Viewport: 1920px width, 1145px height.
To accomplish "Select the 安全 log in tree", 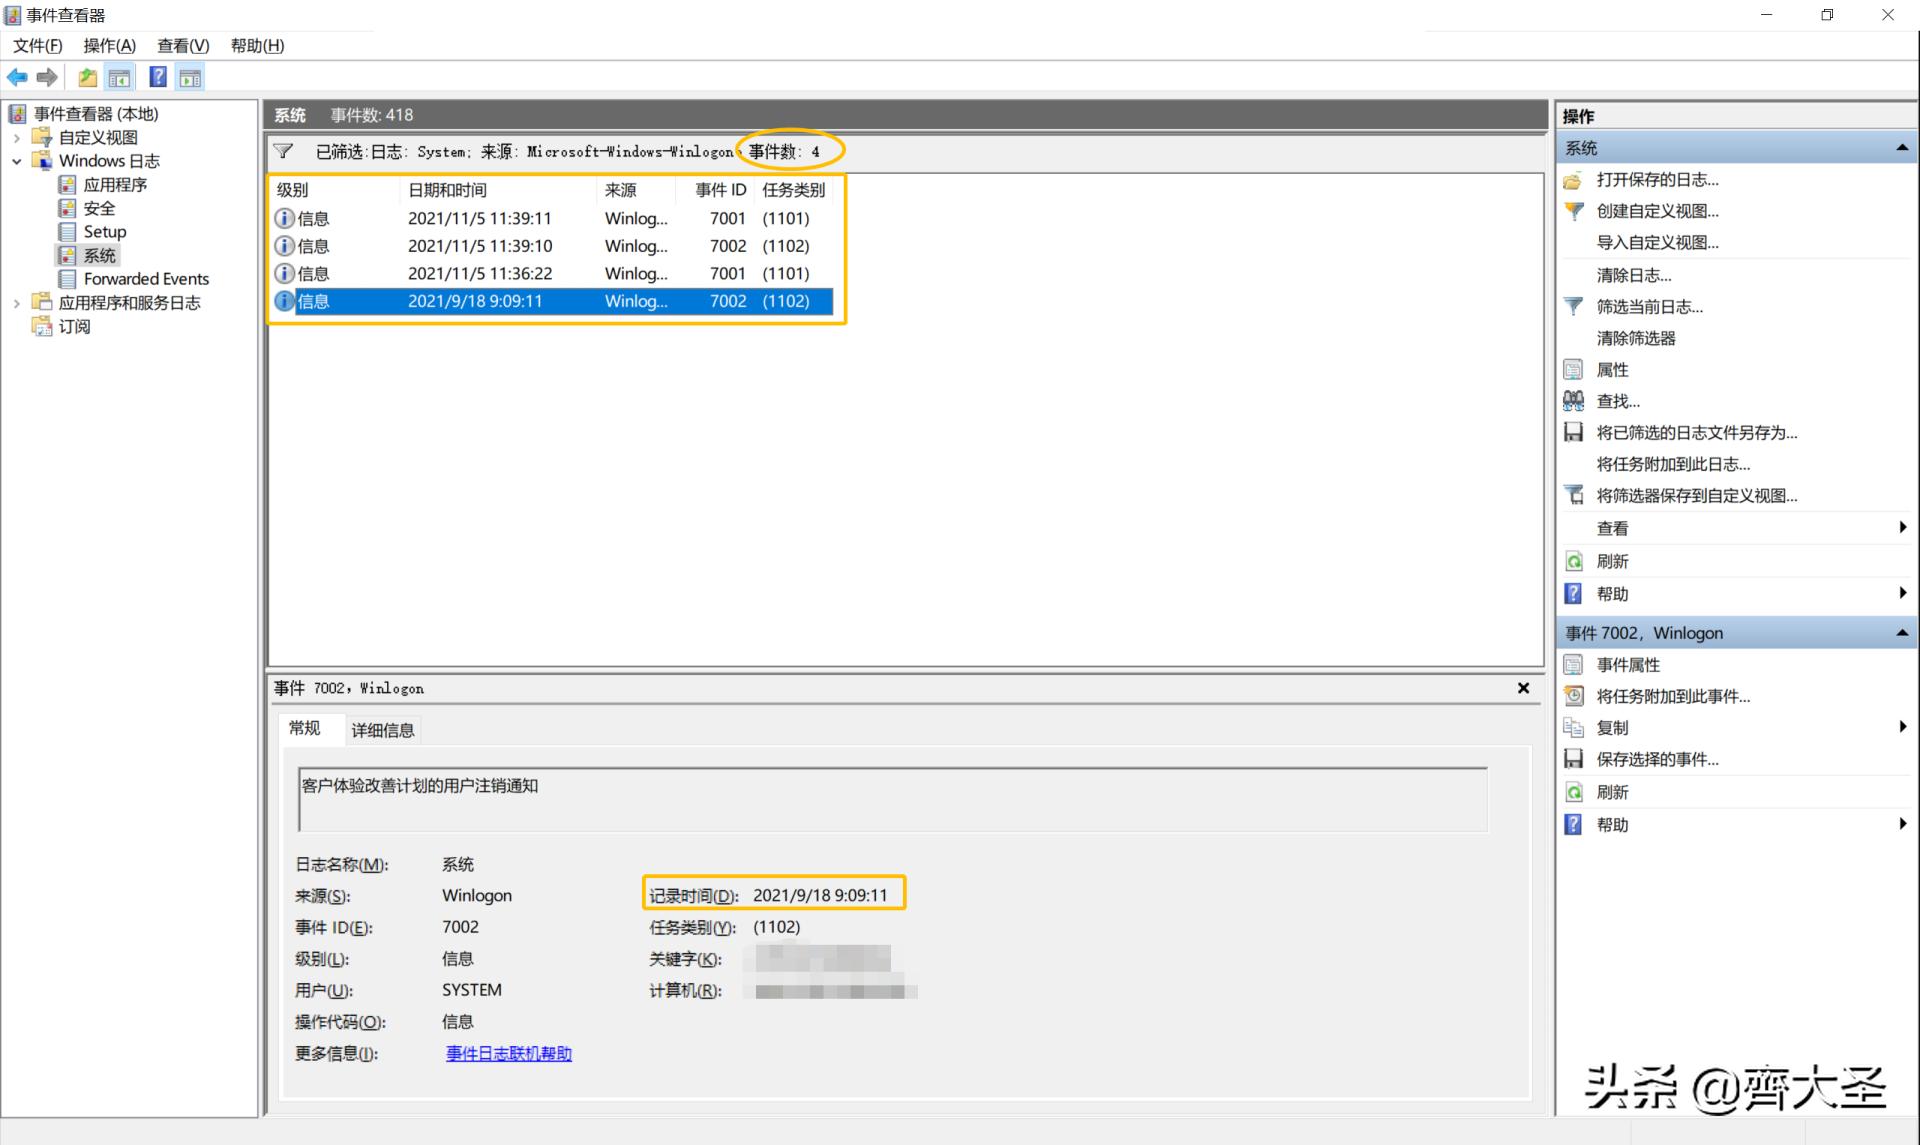I will click(x=99, y=208).
